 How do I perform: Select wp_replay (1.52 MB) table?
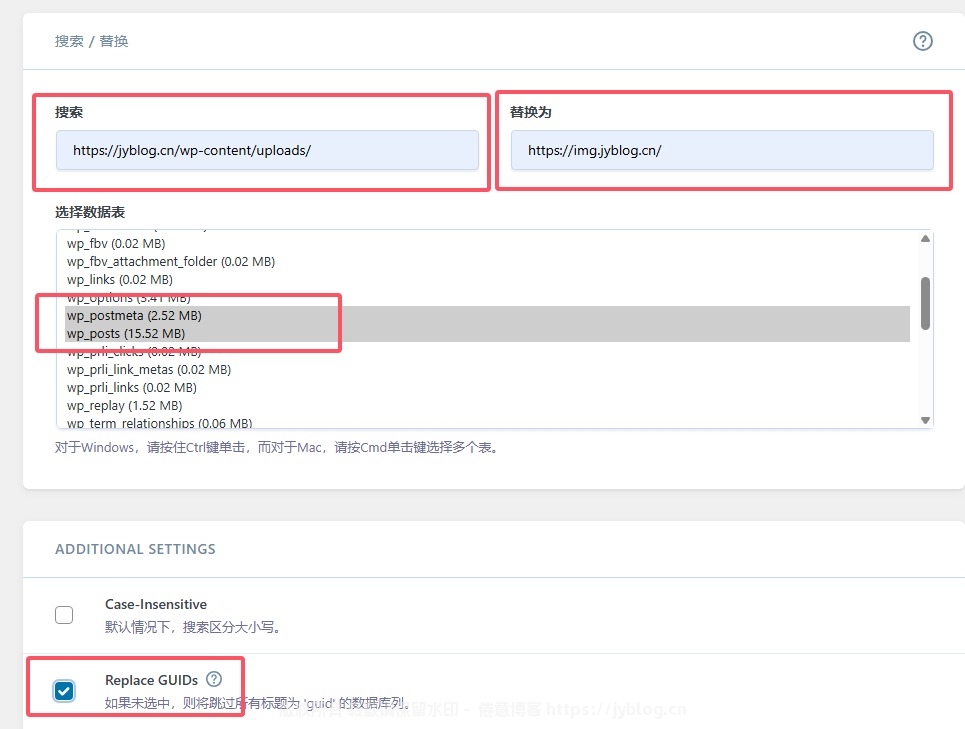[487, 405]
